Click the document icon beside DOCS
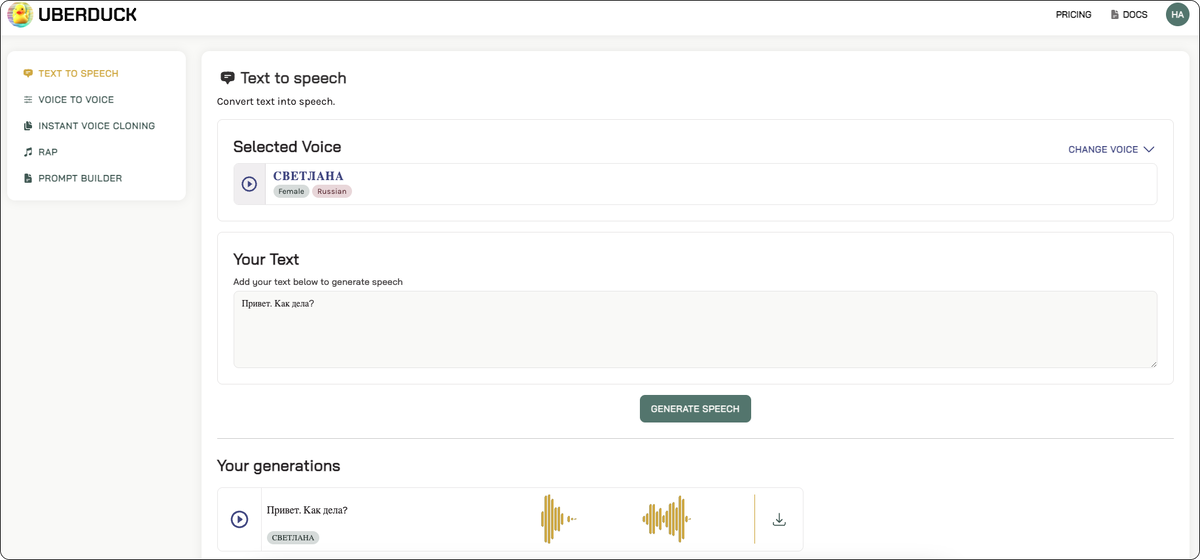 click(1115, 15)
